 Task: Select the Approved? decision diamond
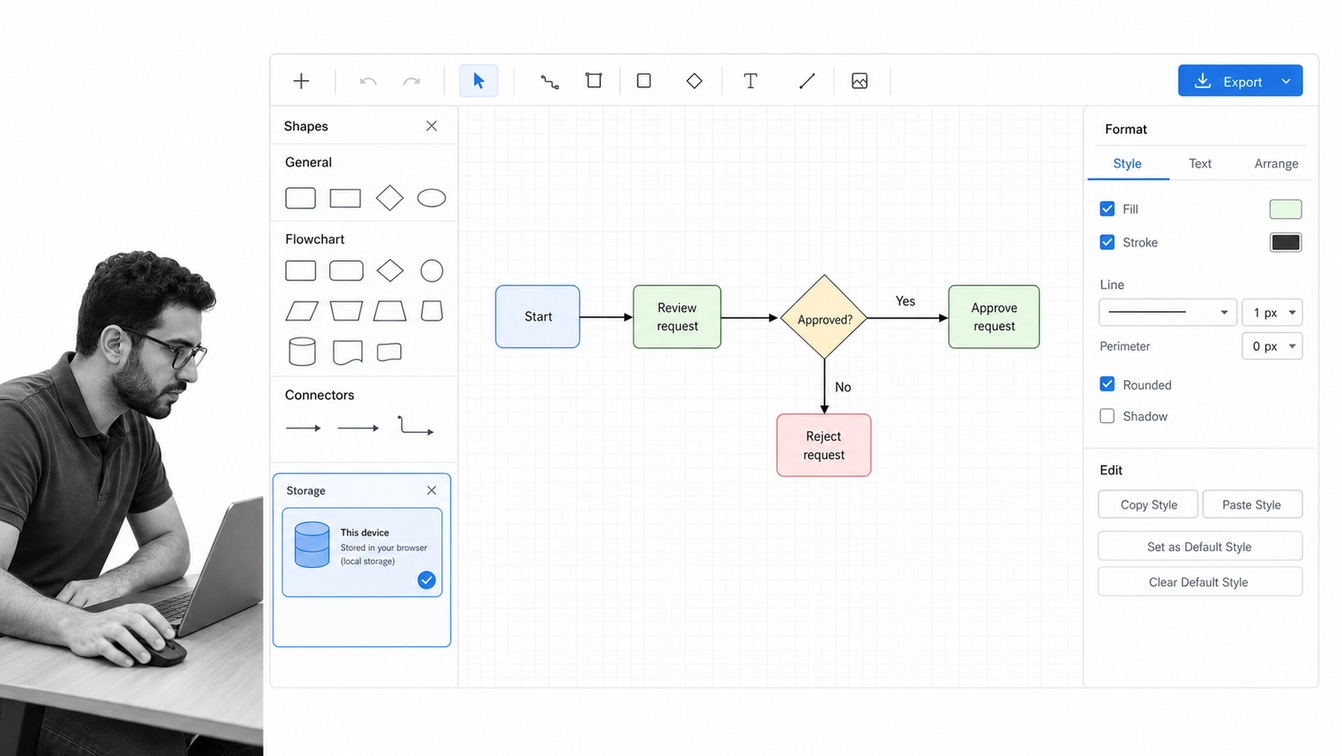click(x=824, y=318)
